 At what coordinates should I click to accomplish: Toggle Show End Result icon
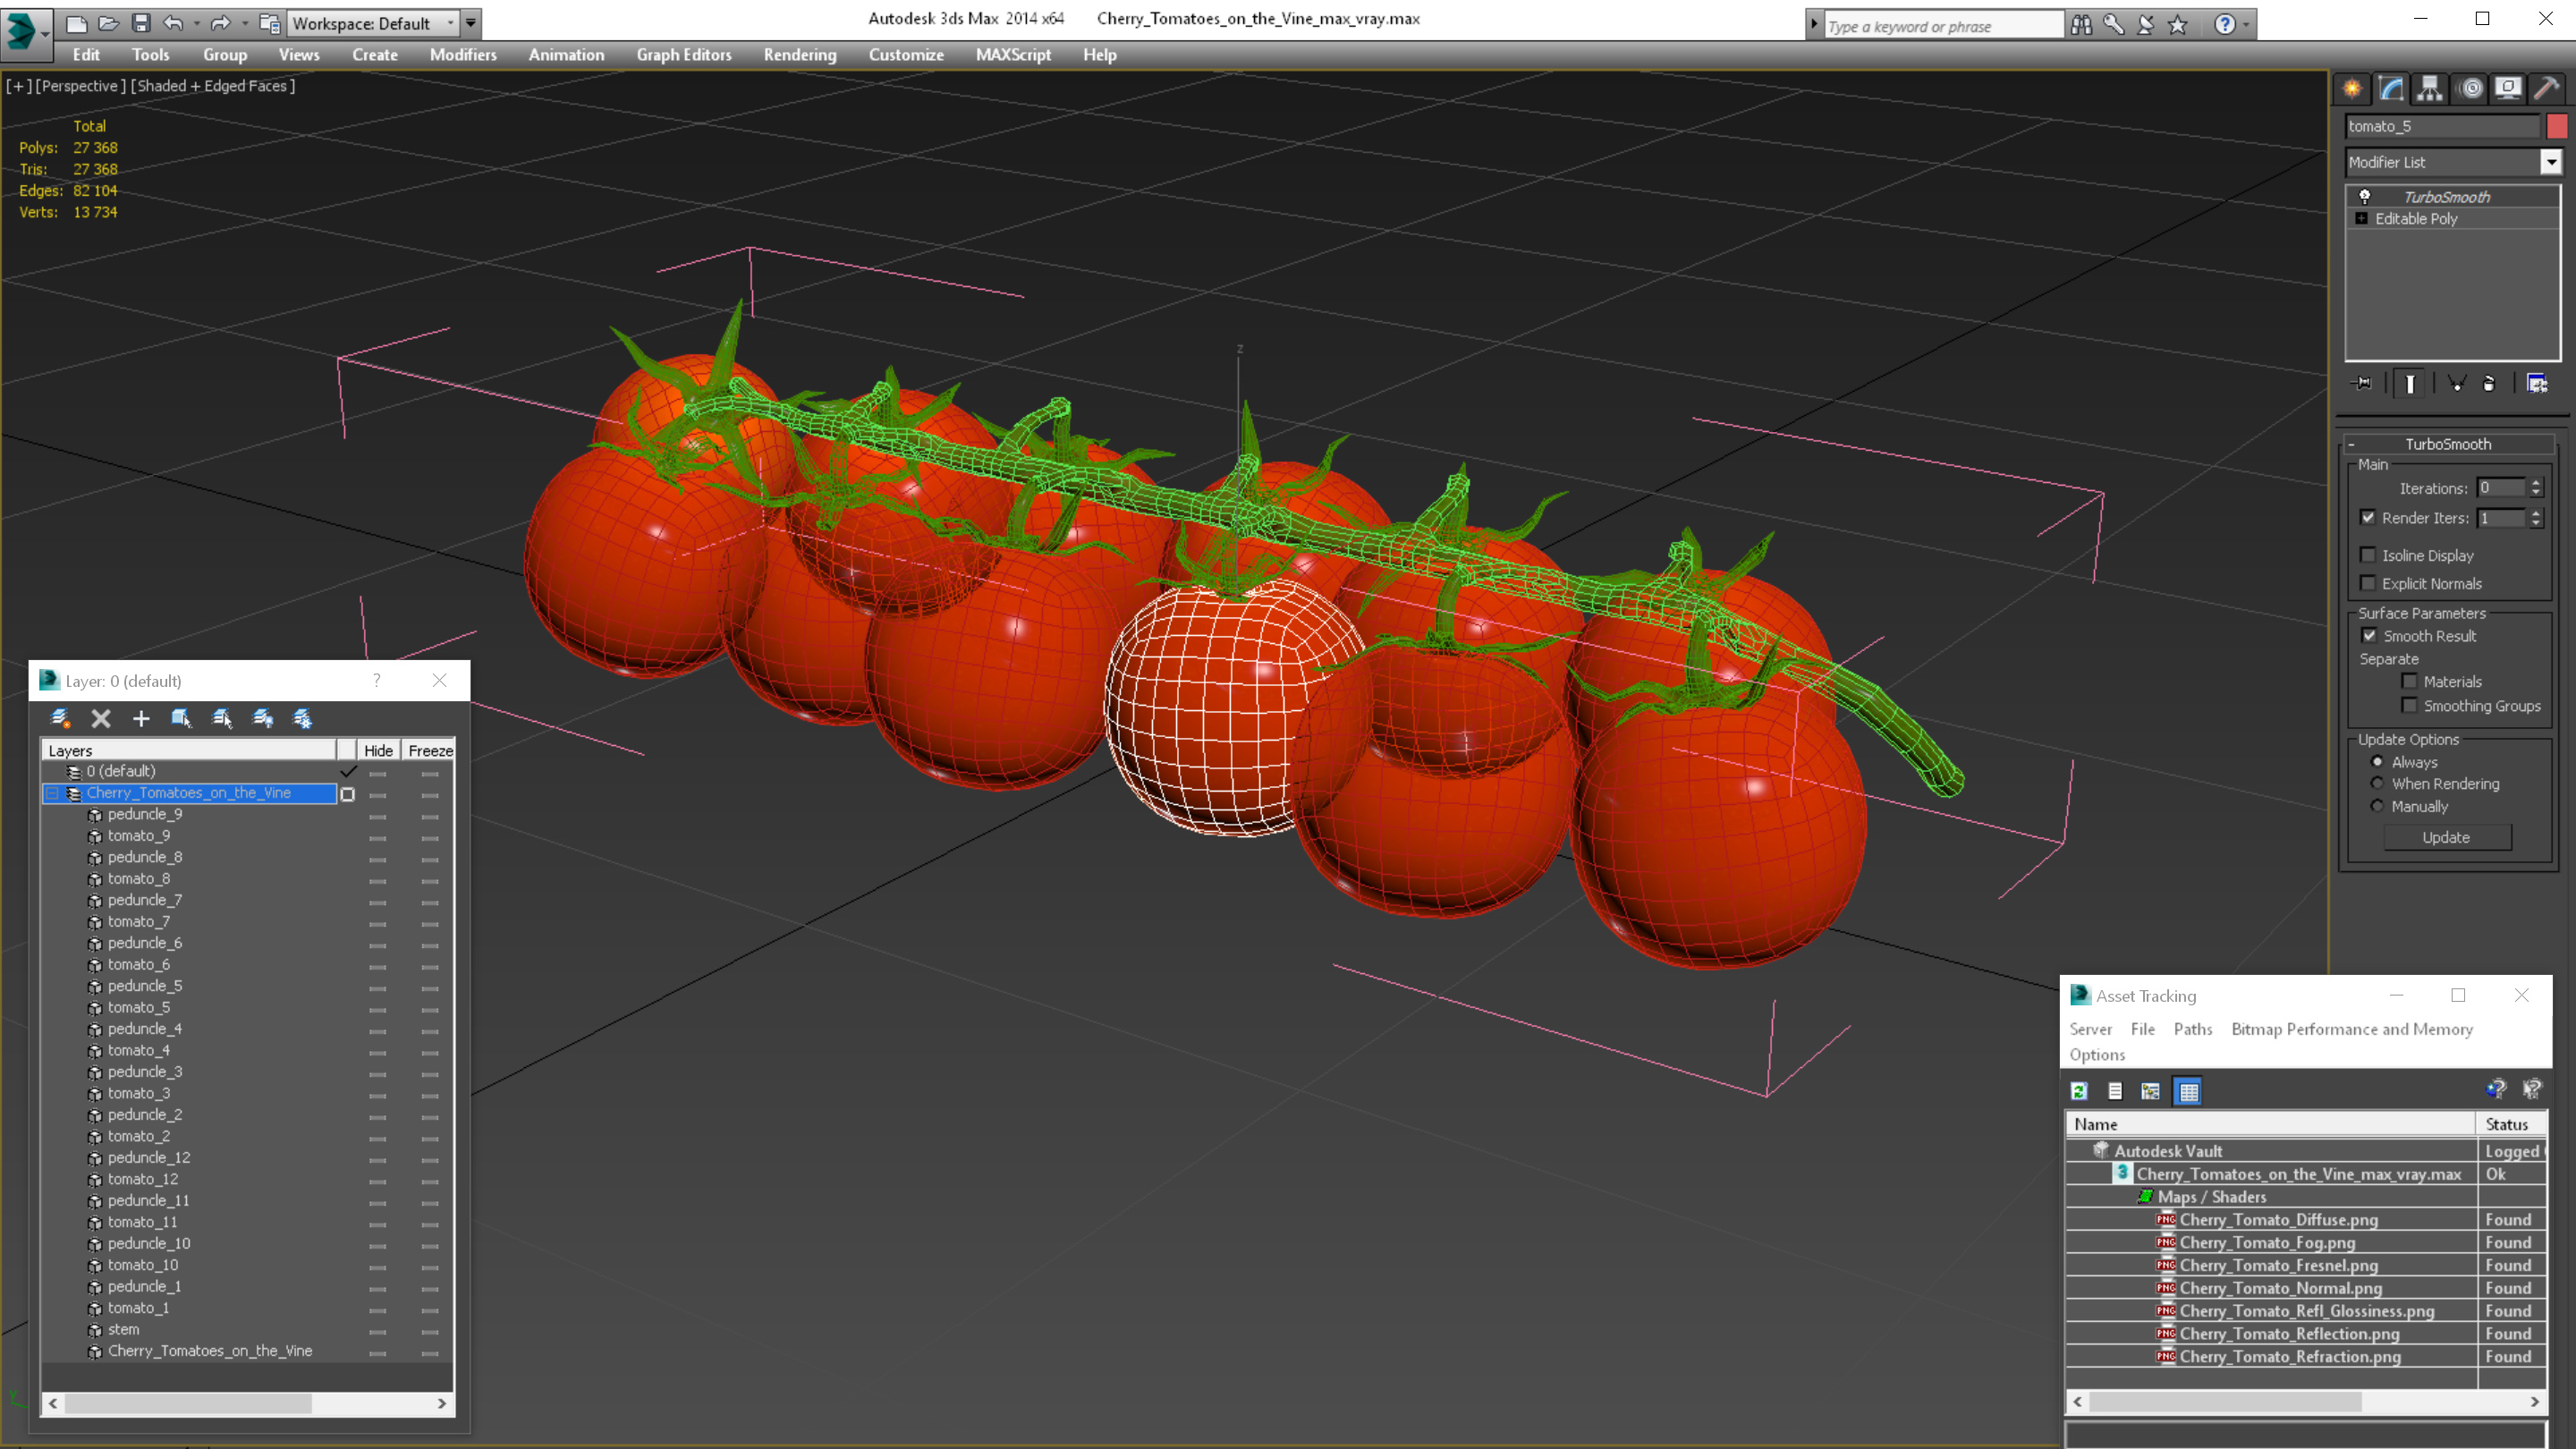click(2410, 384)
